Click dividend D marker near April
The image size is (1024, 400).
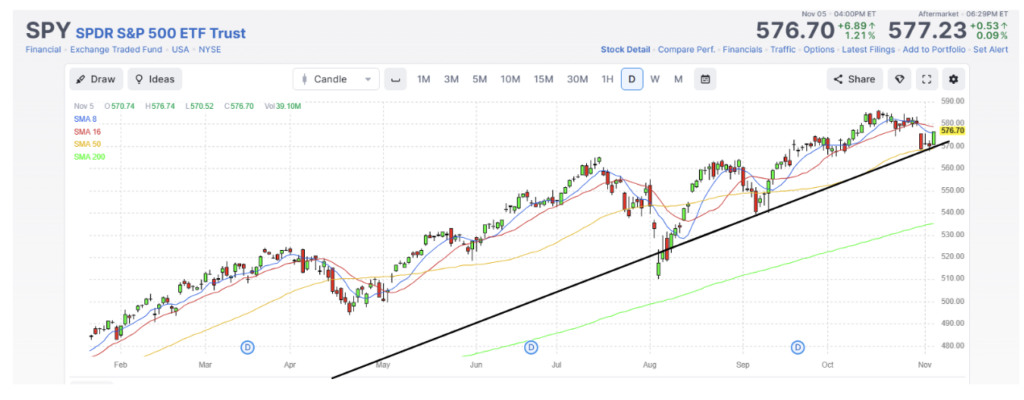click(x=248, y=346)
